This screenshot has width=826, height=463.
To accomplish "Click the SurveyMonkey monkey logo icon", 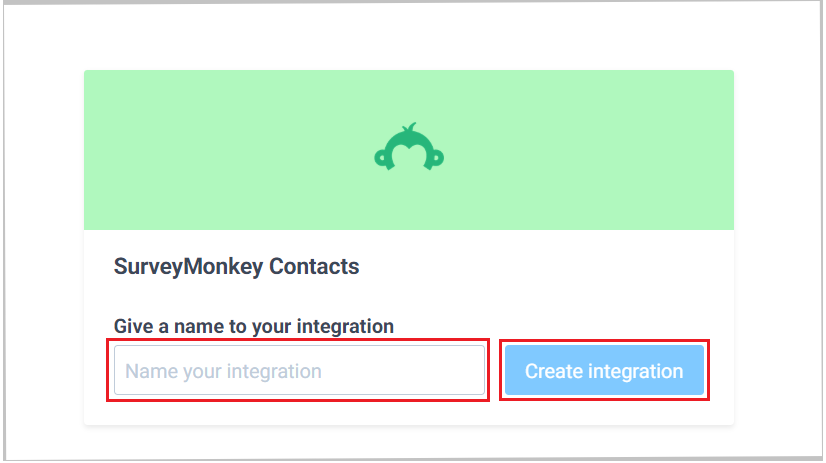I will [409, 148].
